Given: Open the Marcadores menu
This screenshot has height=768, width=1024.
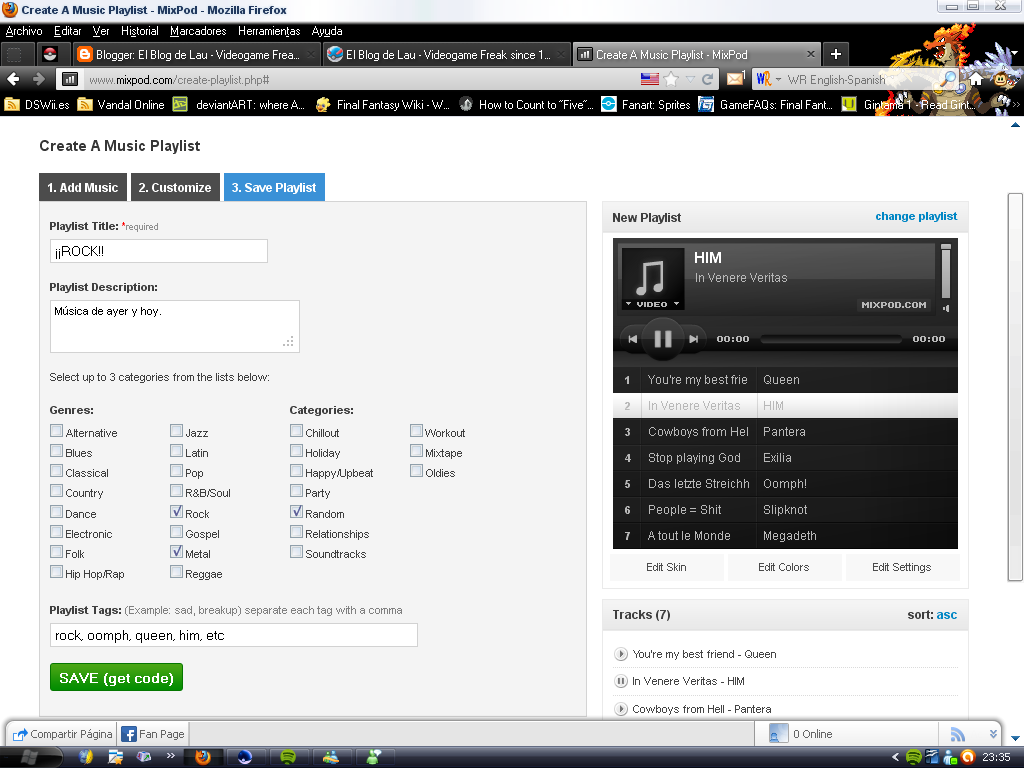Looking at the screenshot, I should (x=198, y=31).
